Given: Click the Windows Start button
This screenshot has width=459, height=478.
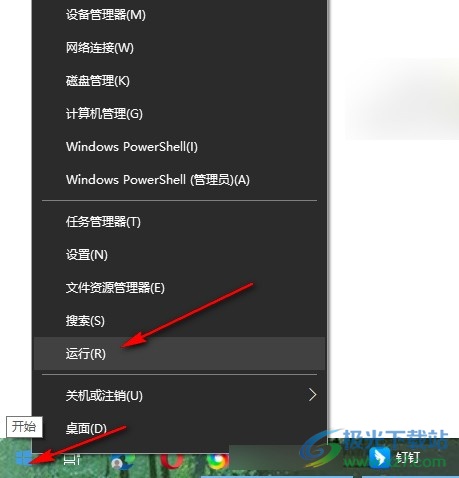Looking at the screenshot, I should click(24, 459).
